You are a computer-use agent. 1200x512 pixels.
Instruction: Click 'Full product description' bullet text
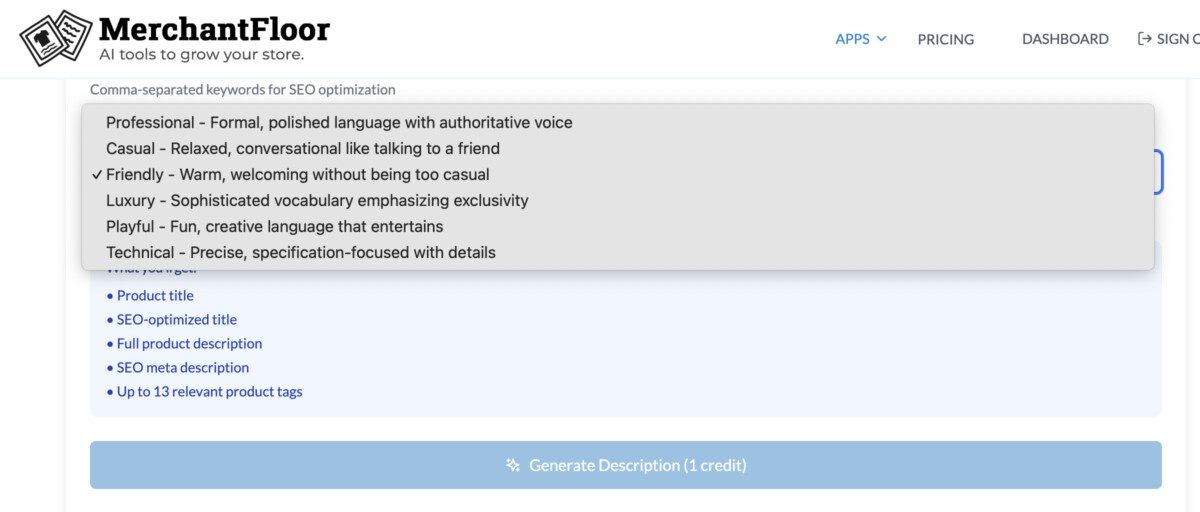(x=189, y=343)
